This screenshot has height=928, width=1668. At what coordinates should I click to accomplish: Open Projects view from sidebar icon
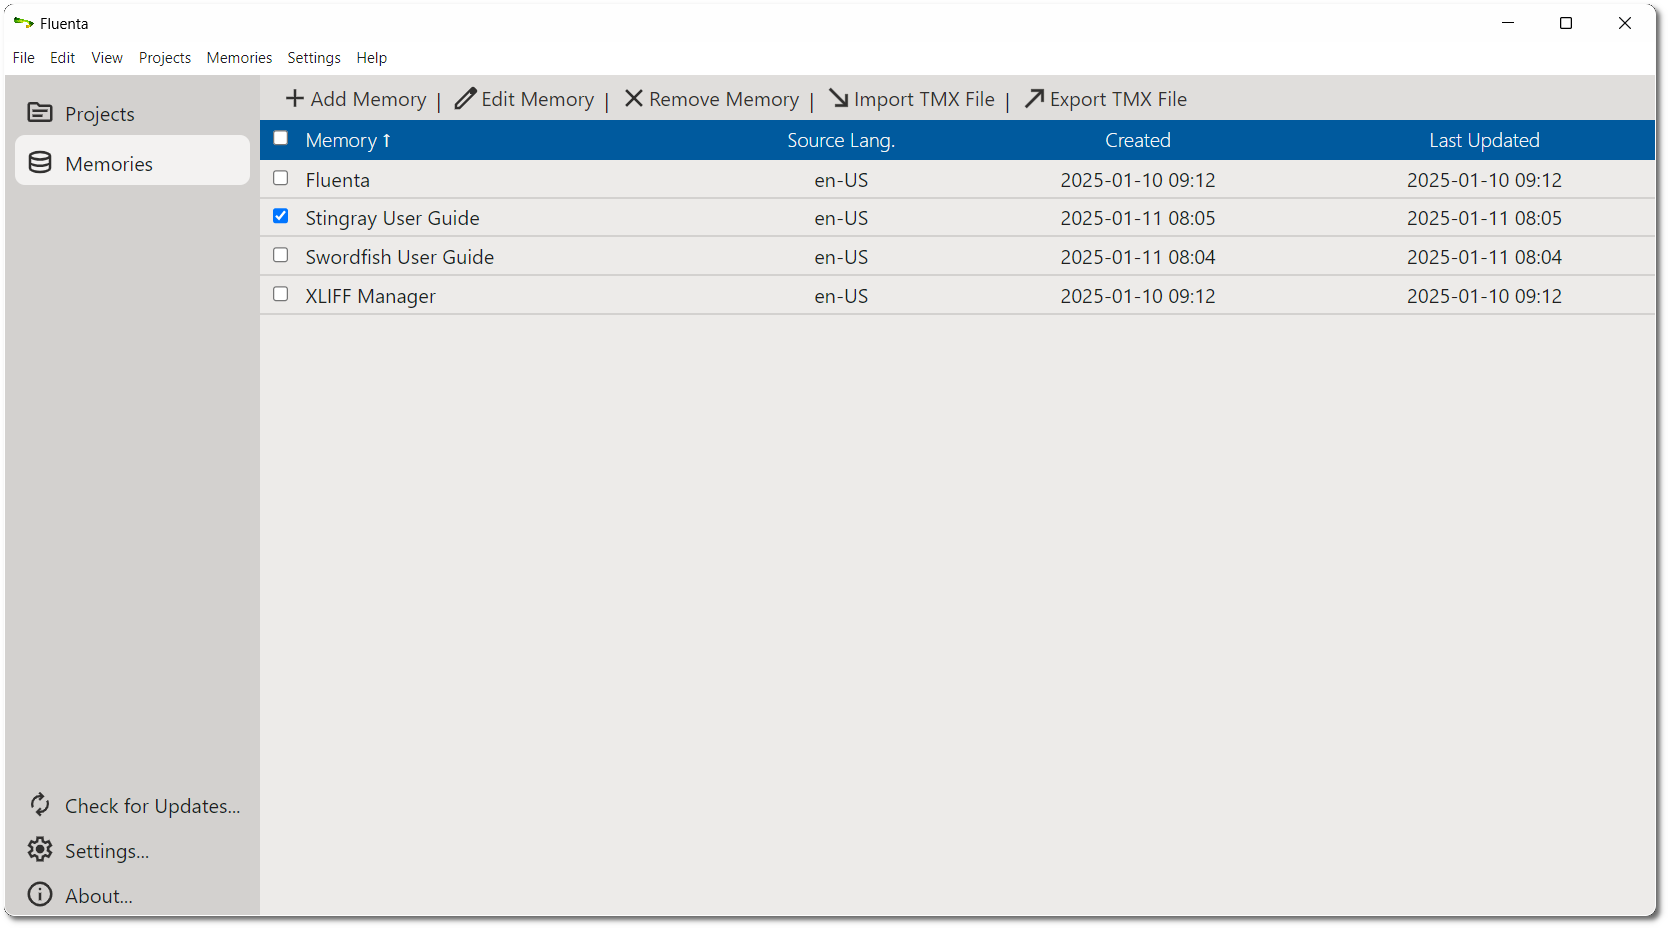(x=40, y=113)
